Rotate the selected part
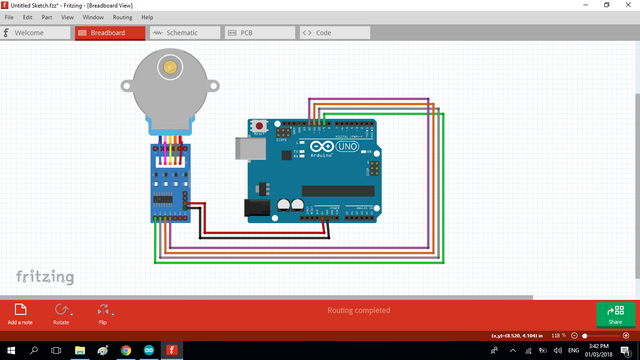 click(61, 310)
